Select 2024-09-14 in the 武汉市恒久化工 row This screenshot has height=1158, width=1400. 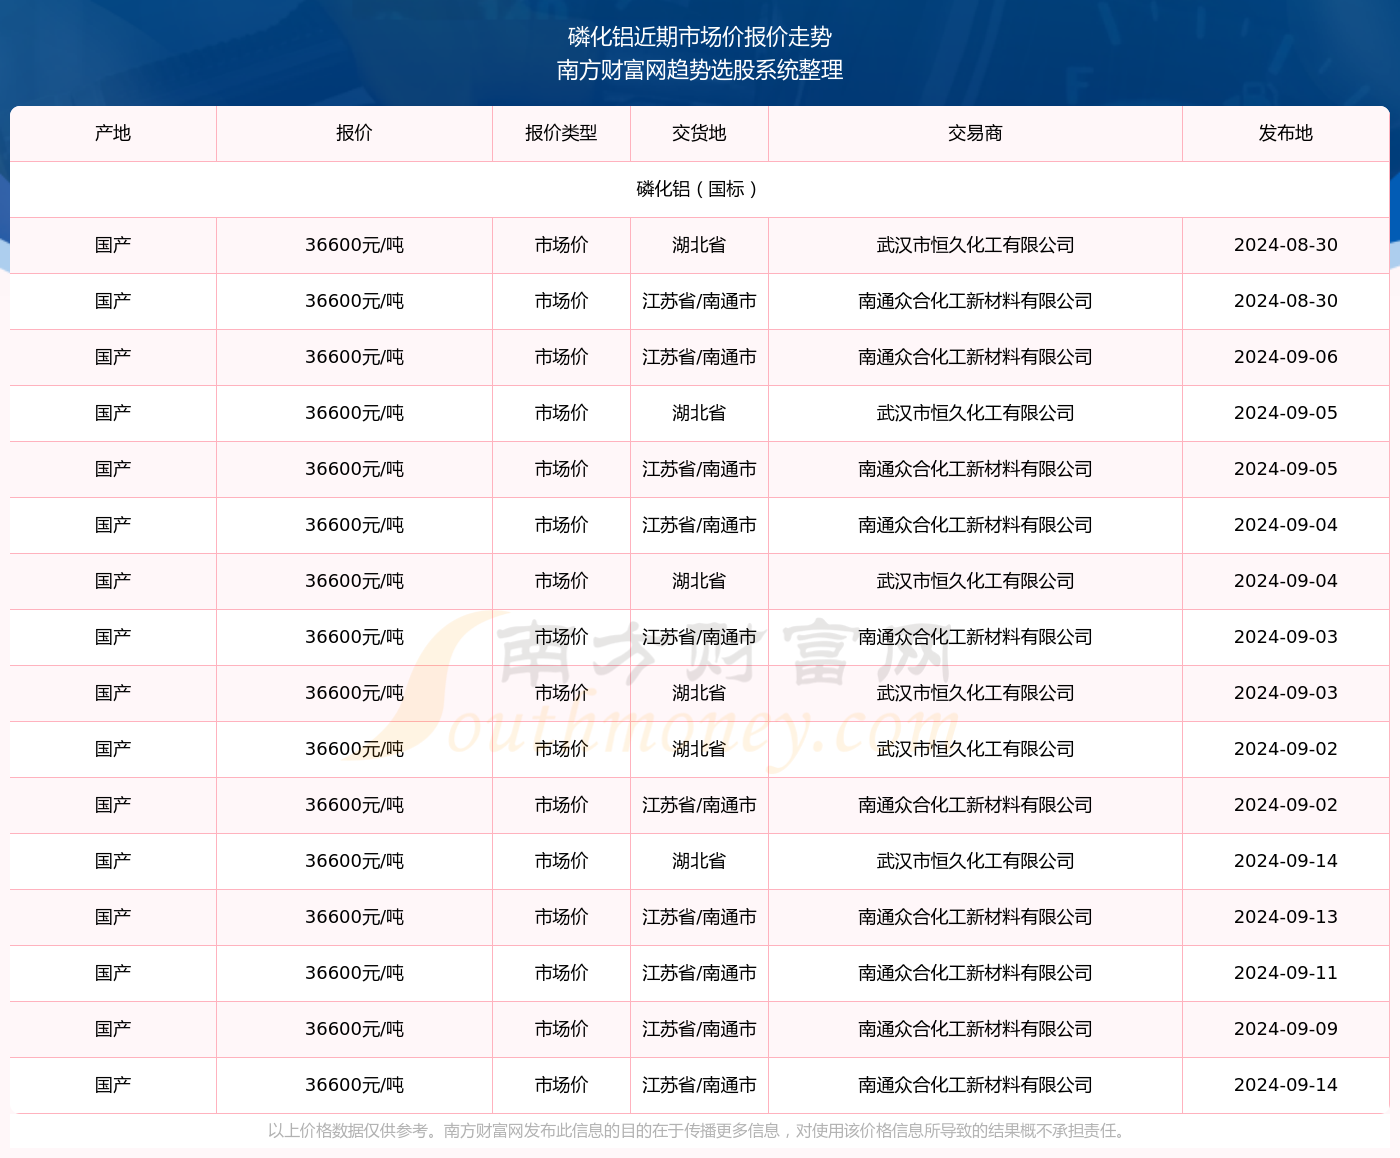1285,861
